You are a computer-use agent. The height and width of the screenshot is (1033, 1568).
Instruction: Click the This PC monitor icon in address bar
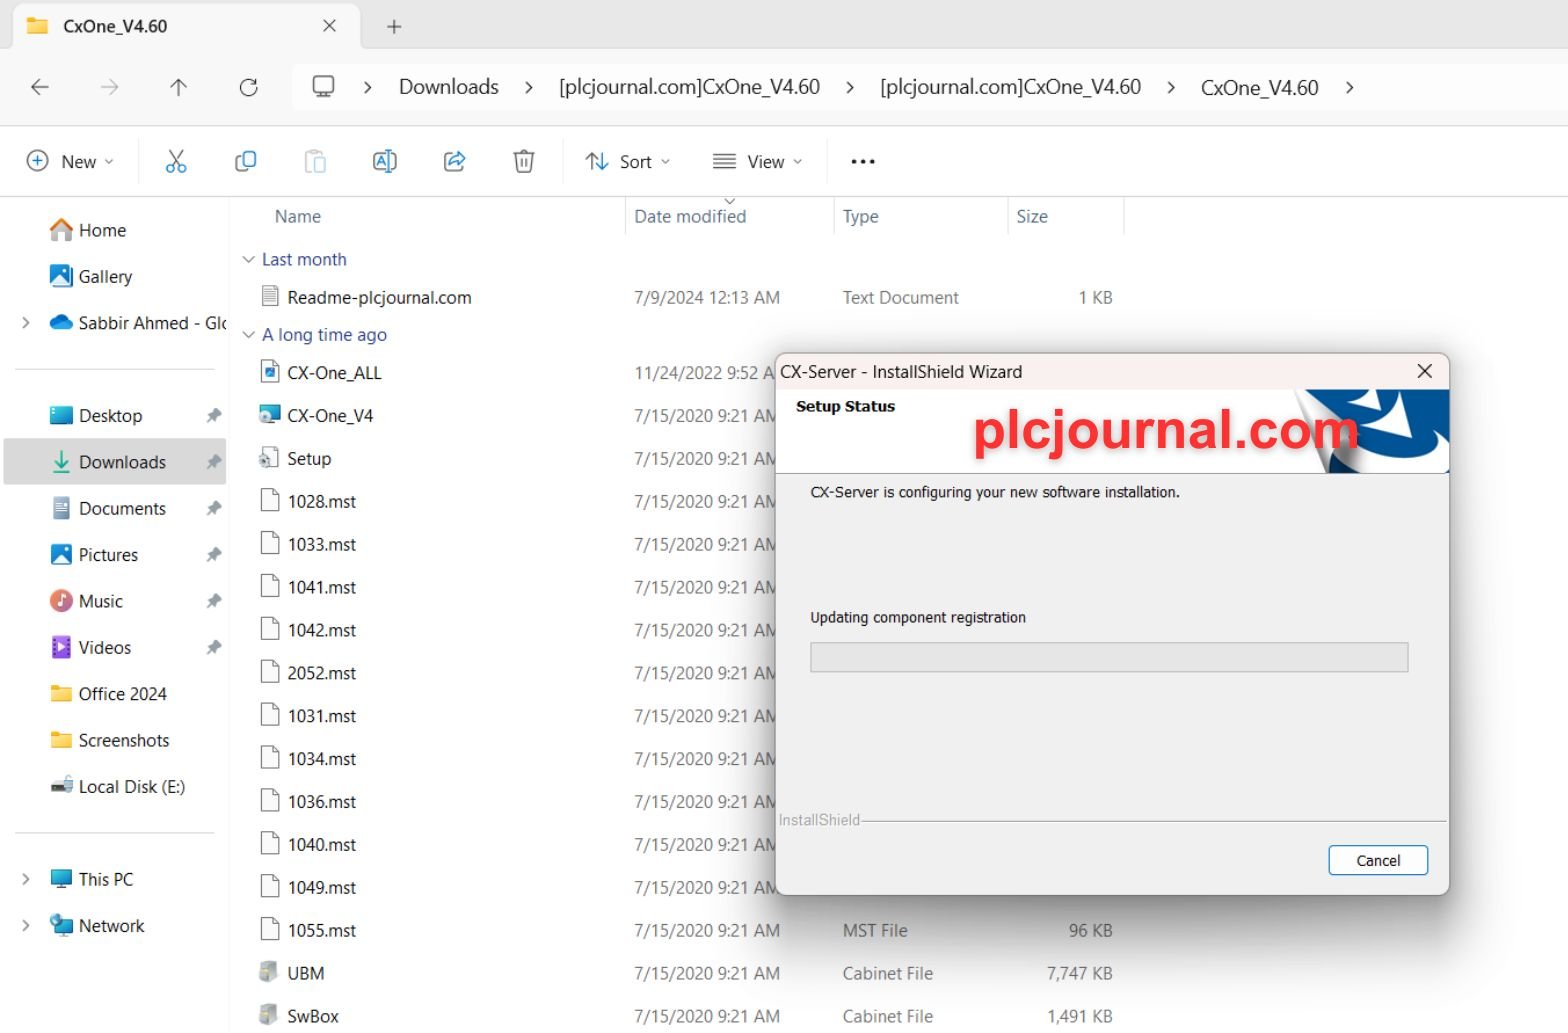click(323, 87)
